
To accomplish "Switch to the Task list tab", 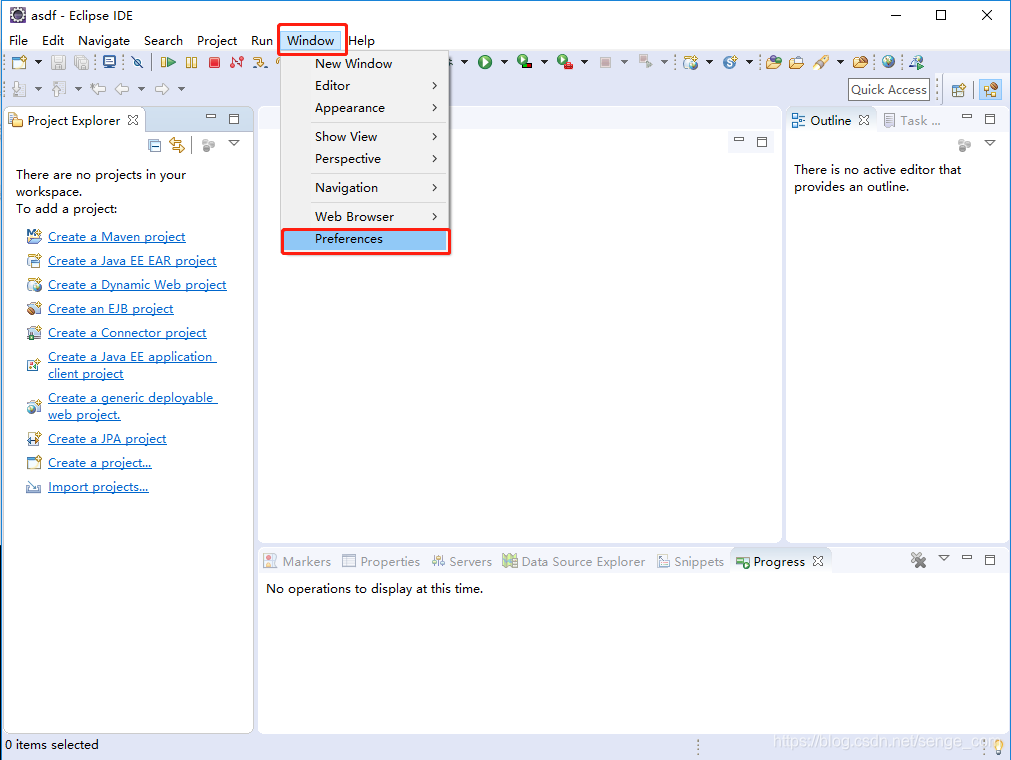I will (x=912, y=121).
